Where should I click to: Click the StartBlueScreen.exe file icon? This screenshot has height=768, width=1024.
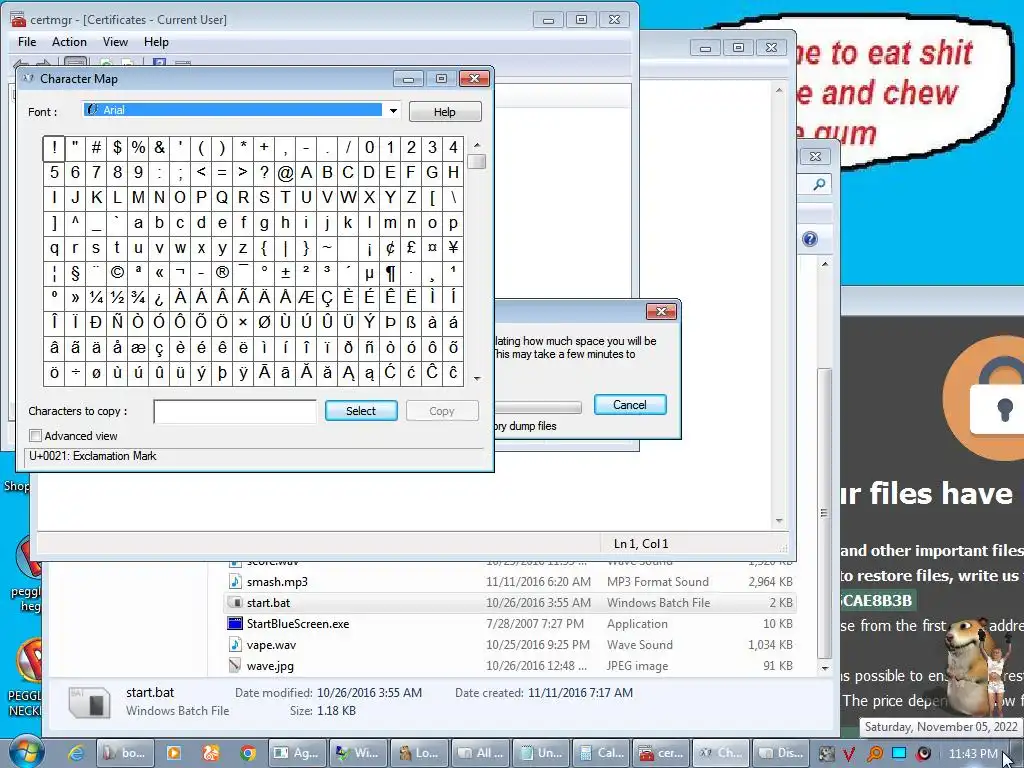coord(235,624)
